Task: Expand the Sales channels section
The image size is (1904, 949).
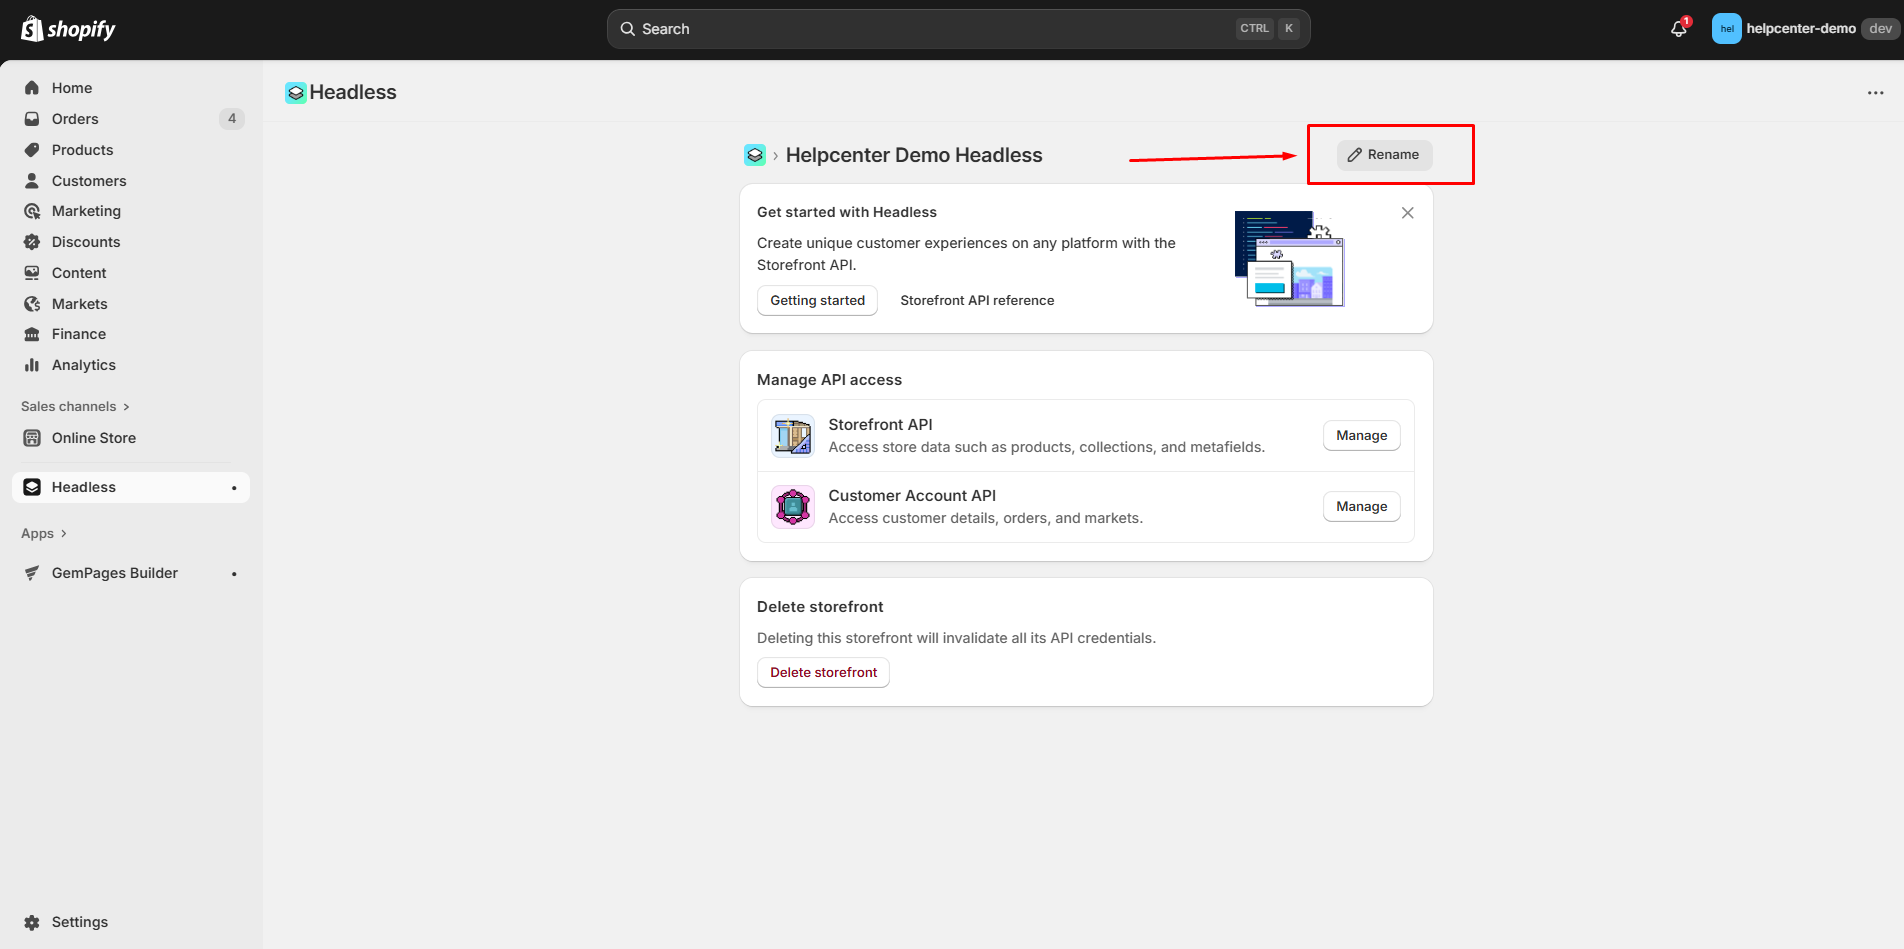Action: click(75, 406)
